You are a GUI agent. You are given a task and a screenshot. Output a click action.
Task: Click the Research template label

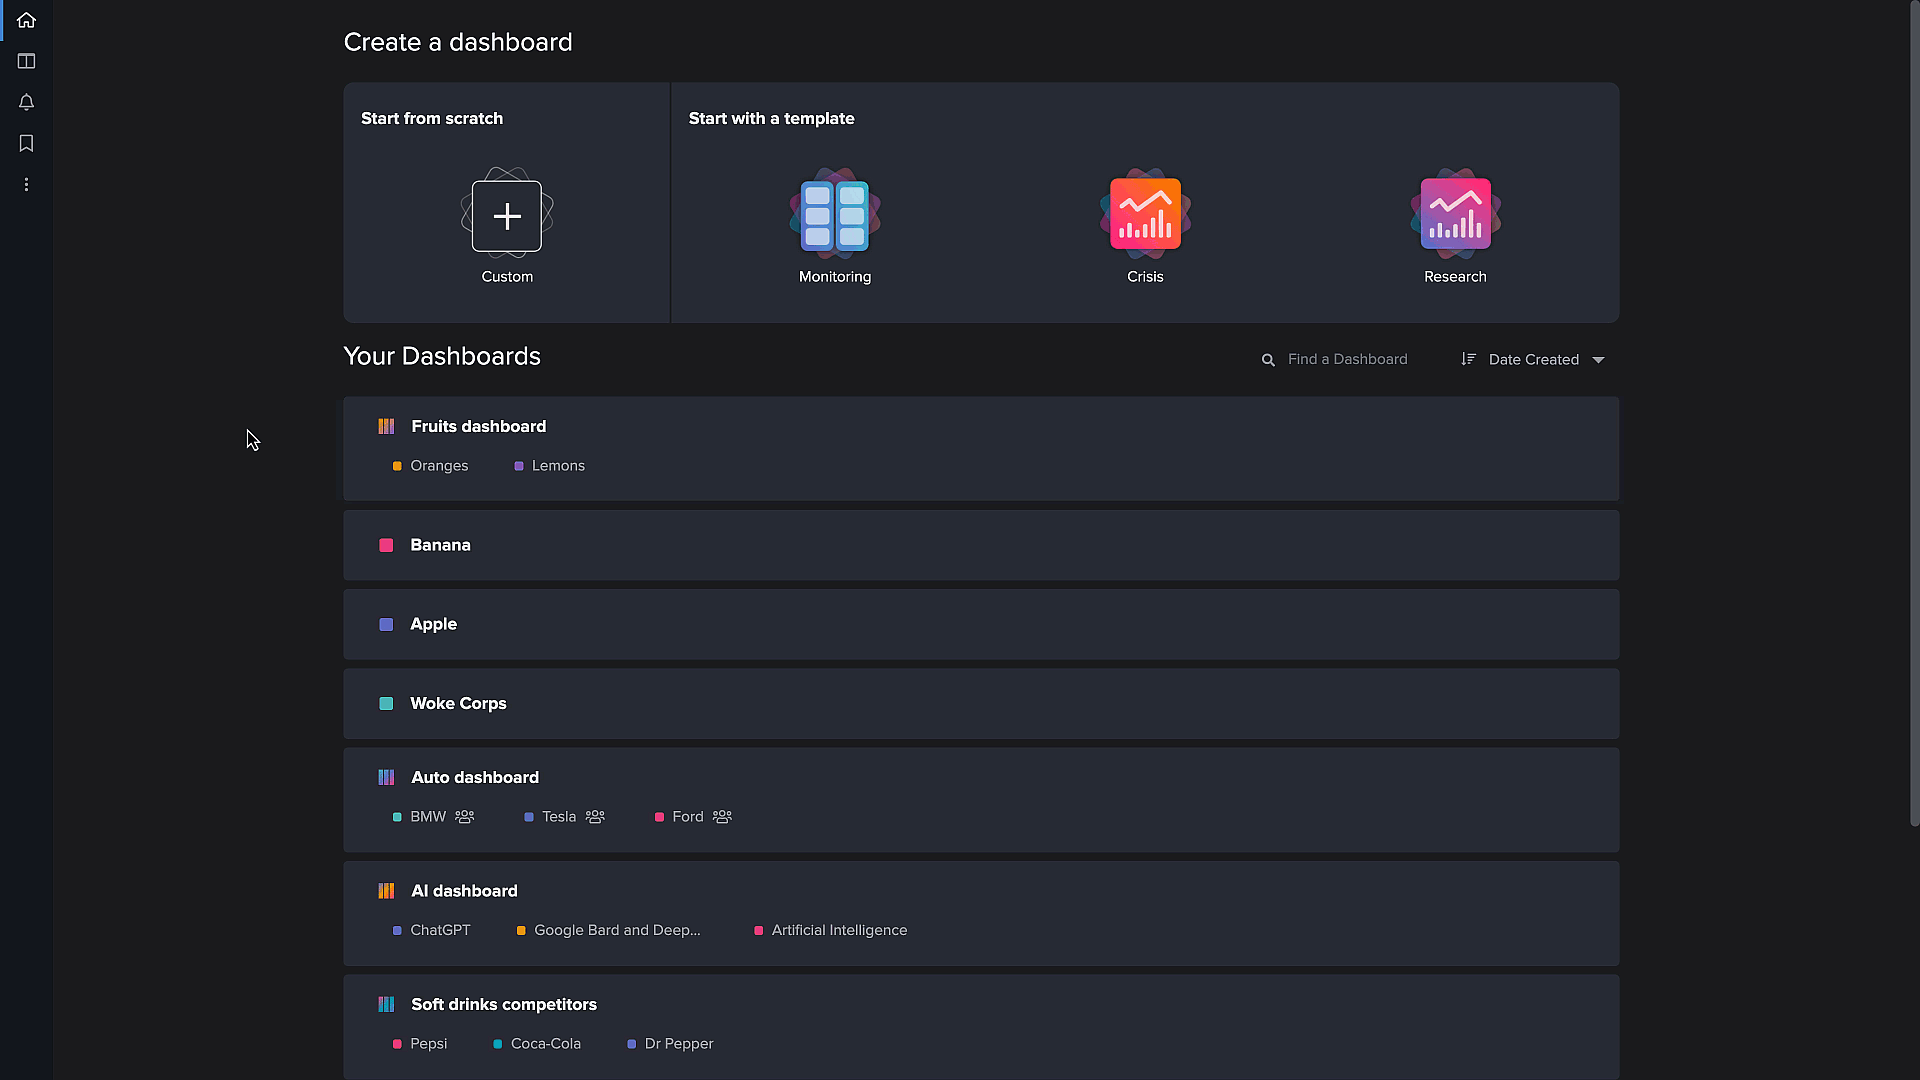tap(1455, 277)
